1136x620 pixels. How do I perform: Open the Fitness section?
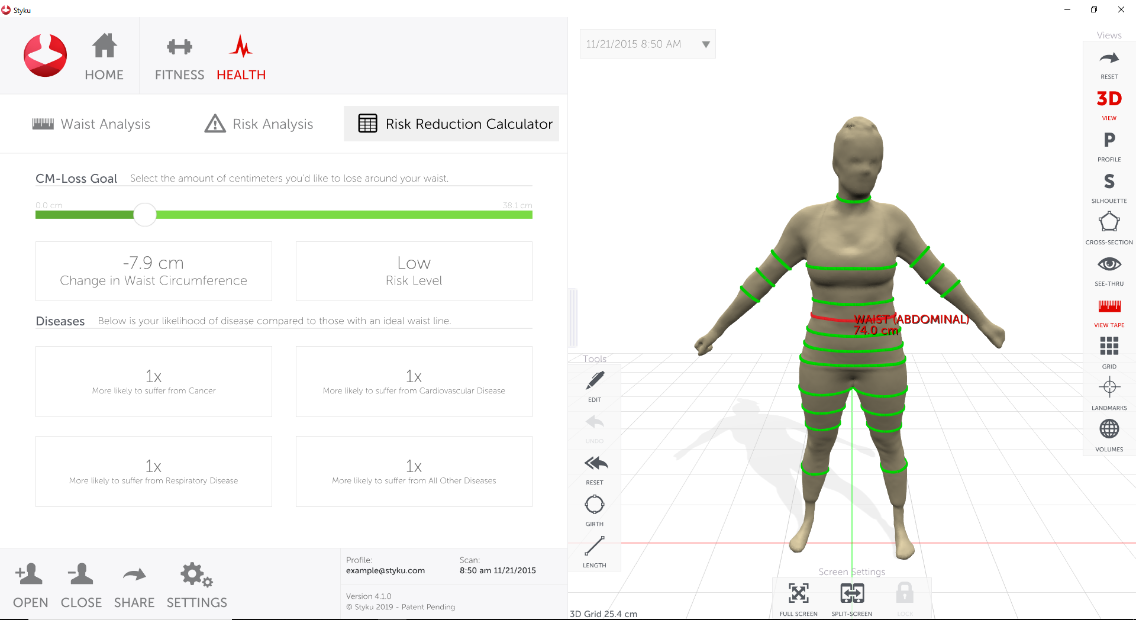[179, 58]
